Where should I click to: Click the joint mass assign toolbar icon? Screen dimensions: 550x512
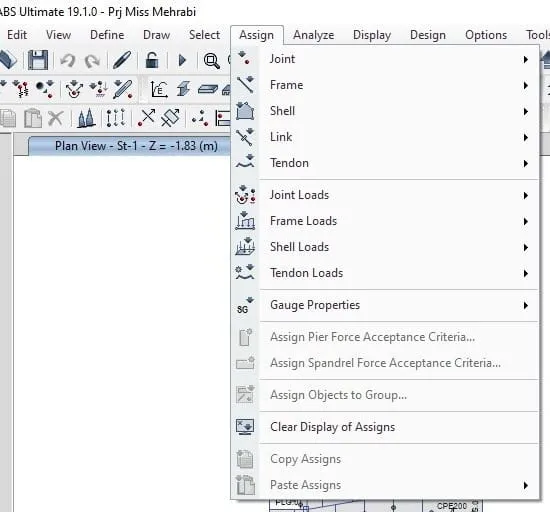point(45,89)
